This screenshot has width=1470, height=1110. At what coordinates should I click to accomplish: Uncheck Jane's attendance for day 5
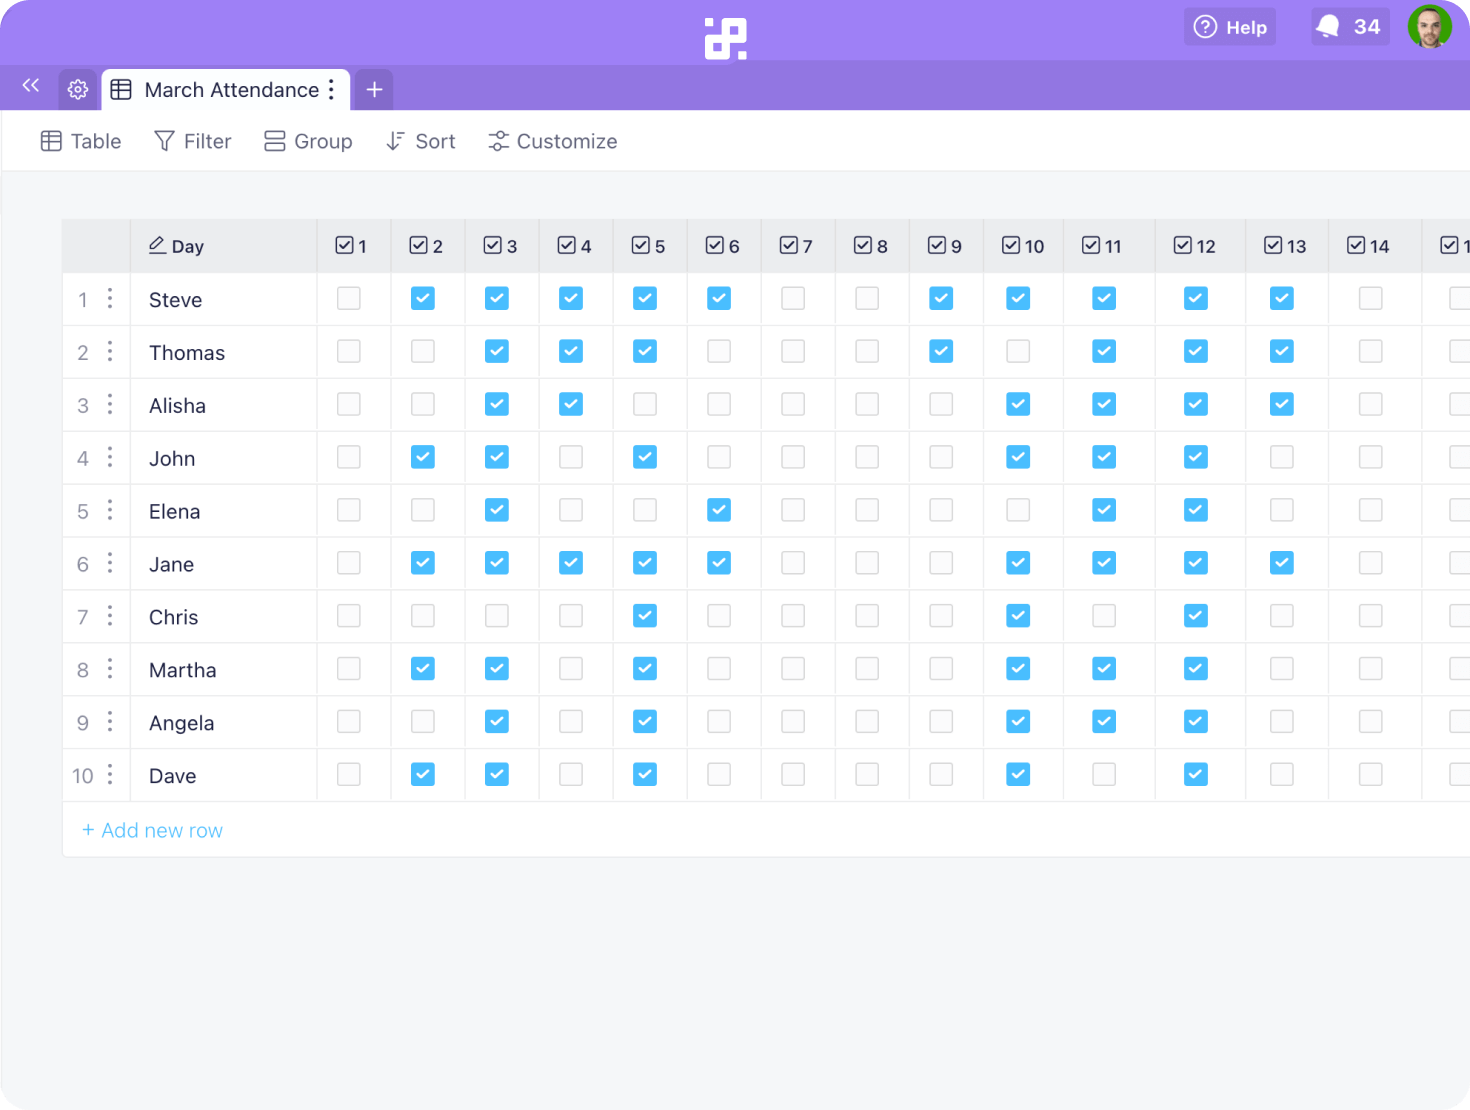[x=645, y=563]
